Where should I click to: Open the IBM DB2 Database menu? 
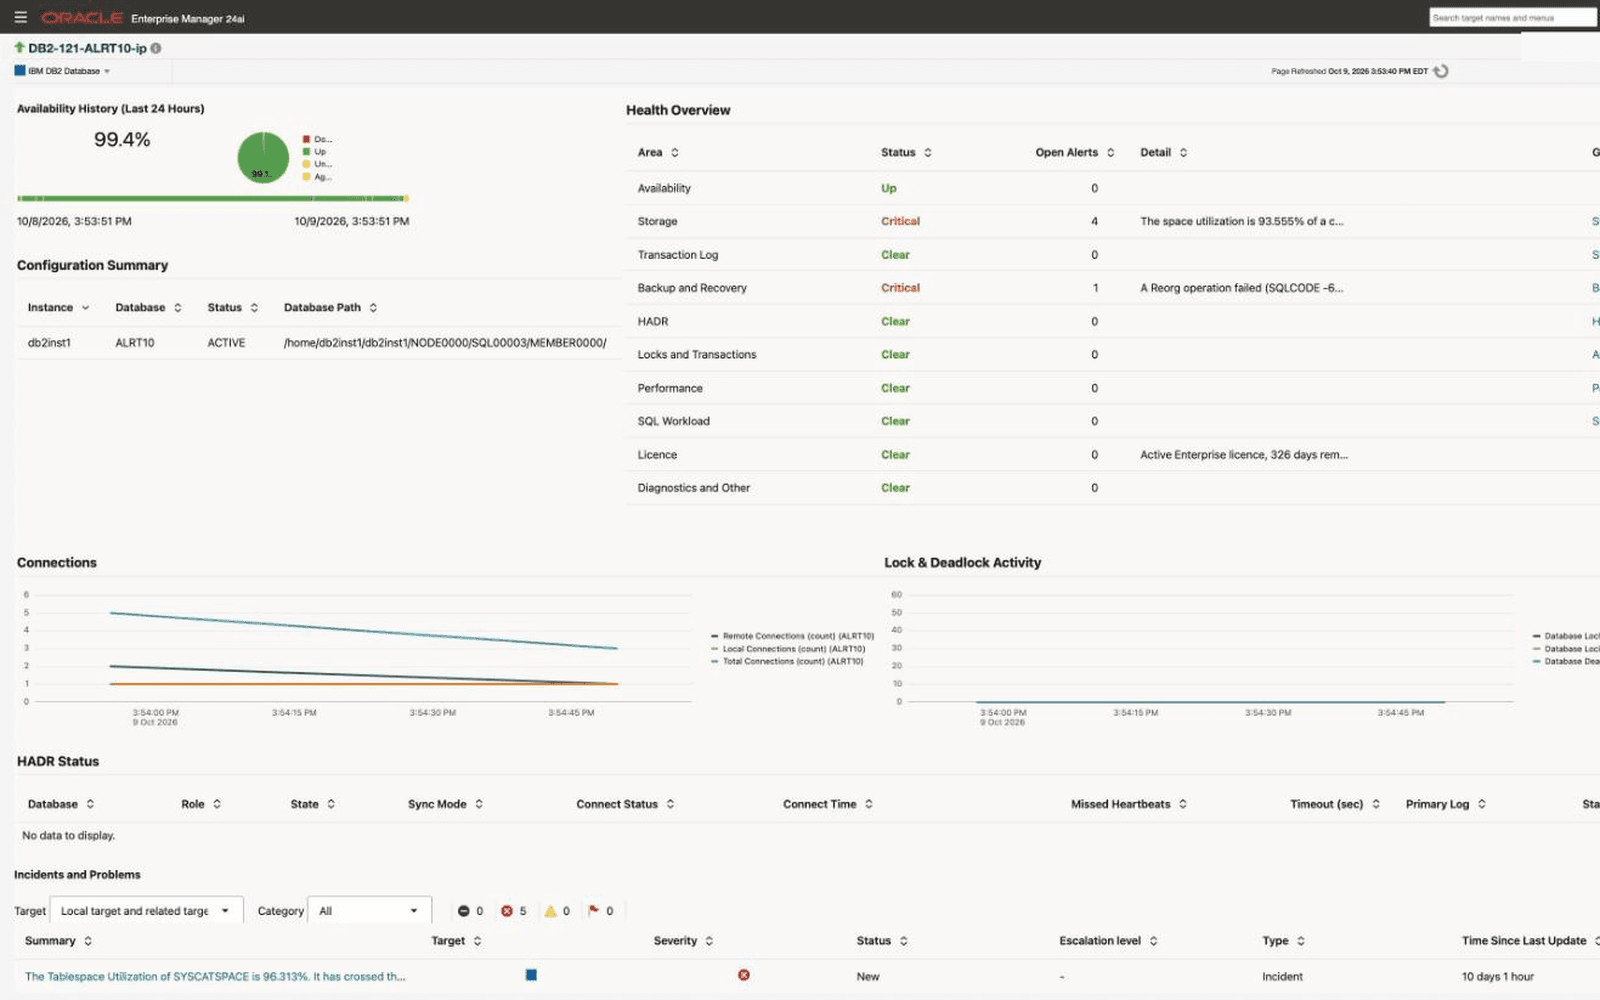(x=62, y=71)
